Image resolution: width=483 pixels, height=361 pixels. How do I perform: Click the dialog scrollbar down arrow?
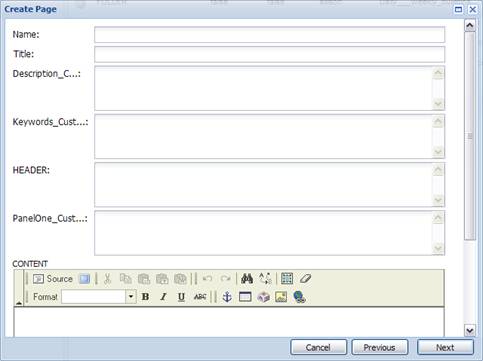(x=470, y=330)
